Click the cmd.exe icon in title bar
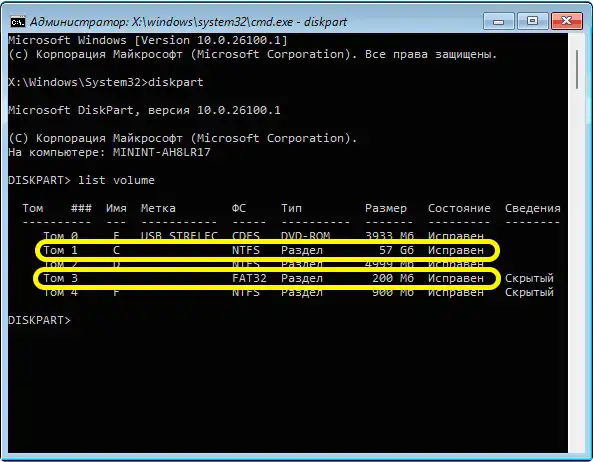 click(17, 22)
